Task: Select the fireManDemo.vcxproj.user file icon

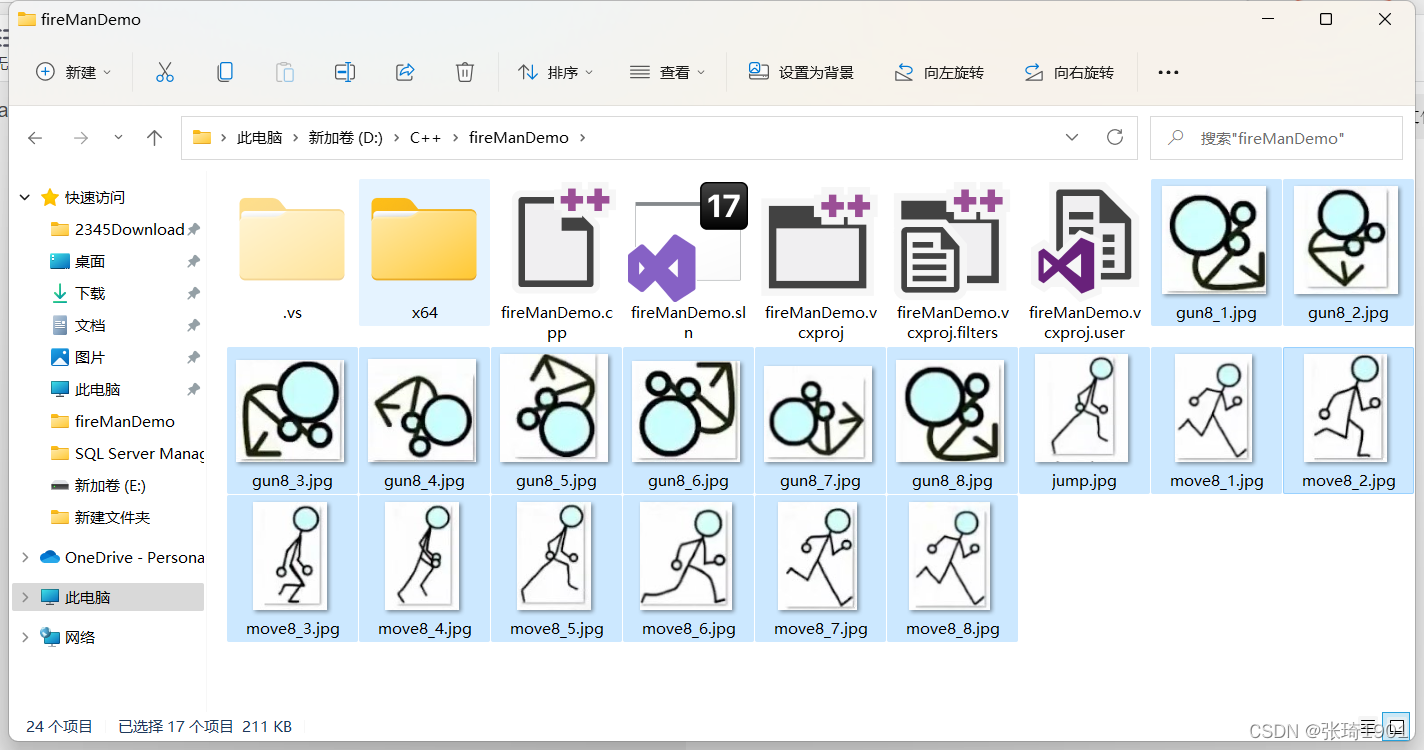Action: (x=1084, y=239)
